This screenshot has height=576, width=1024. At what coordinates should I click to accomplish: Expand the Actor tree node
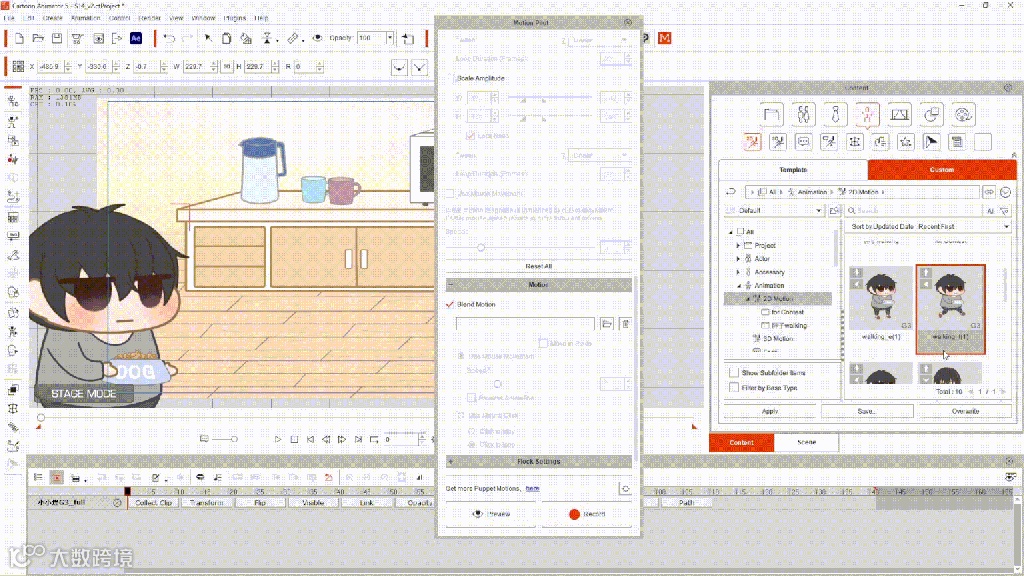[x=739, y=259]
